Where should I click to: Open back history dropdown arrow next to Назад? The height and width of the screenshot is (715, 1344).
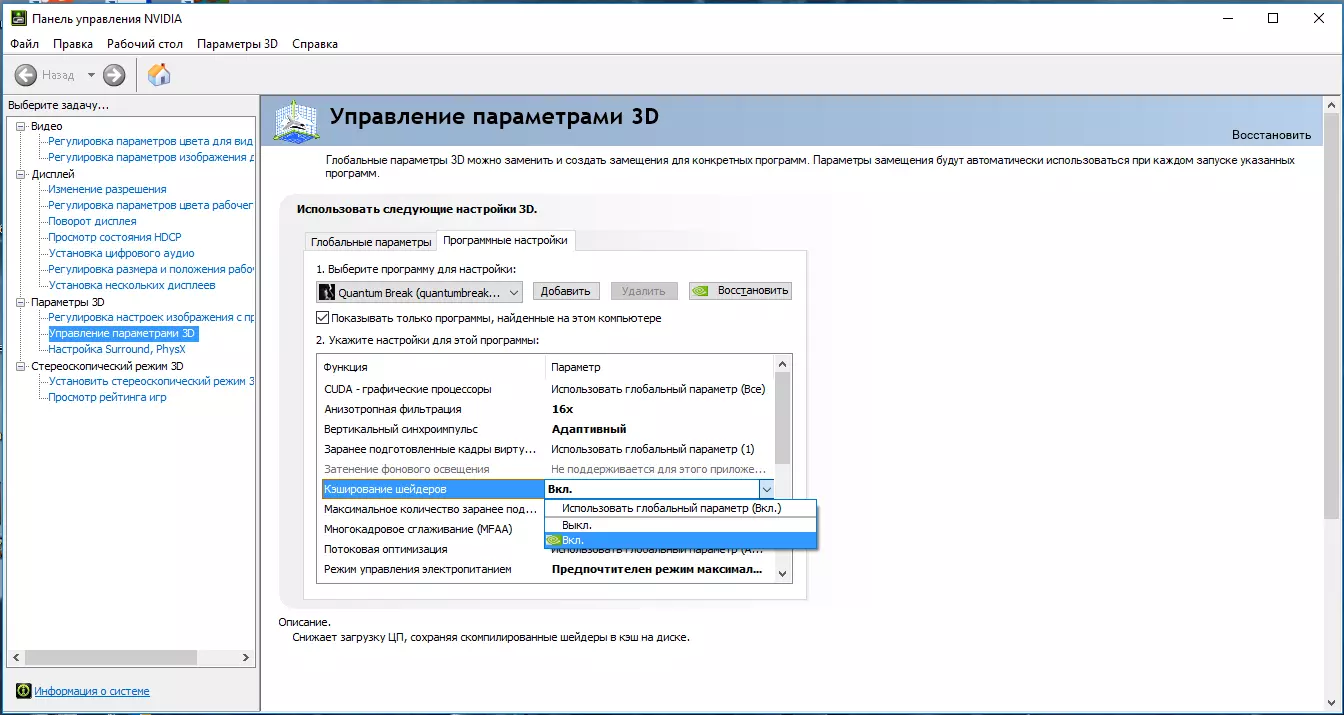click(91, 75)
